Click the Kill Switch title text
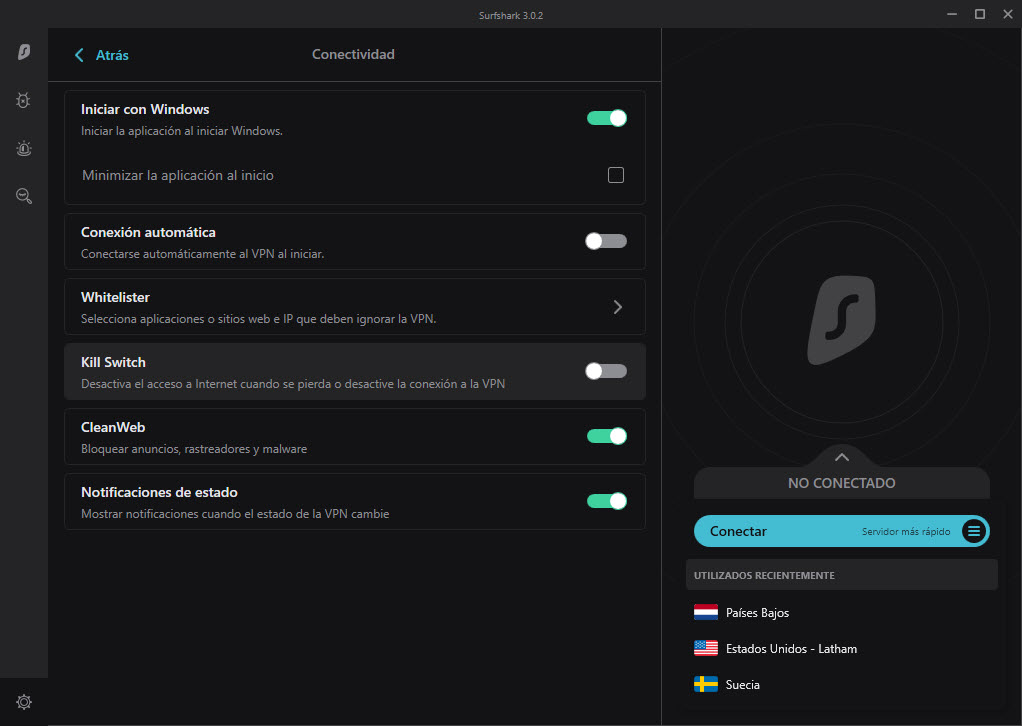 pyautogui.click(x=113, y=362)
